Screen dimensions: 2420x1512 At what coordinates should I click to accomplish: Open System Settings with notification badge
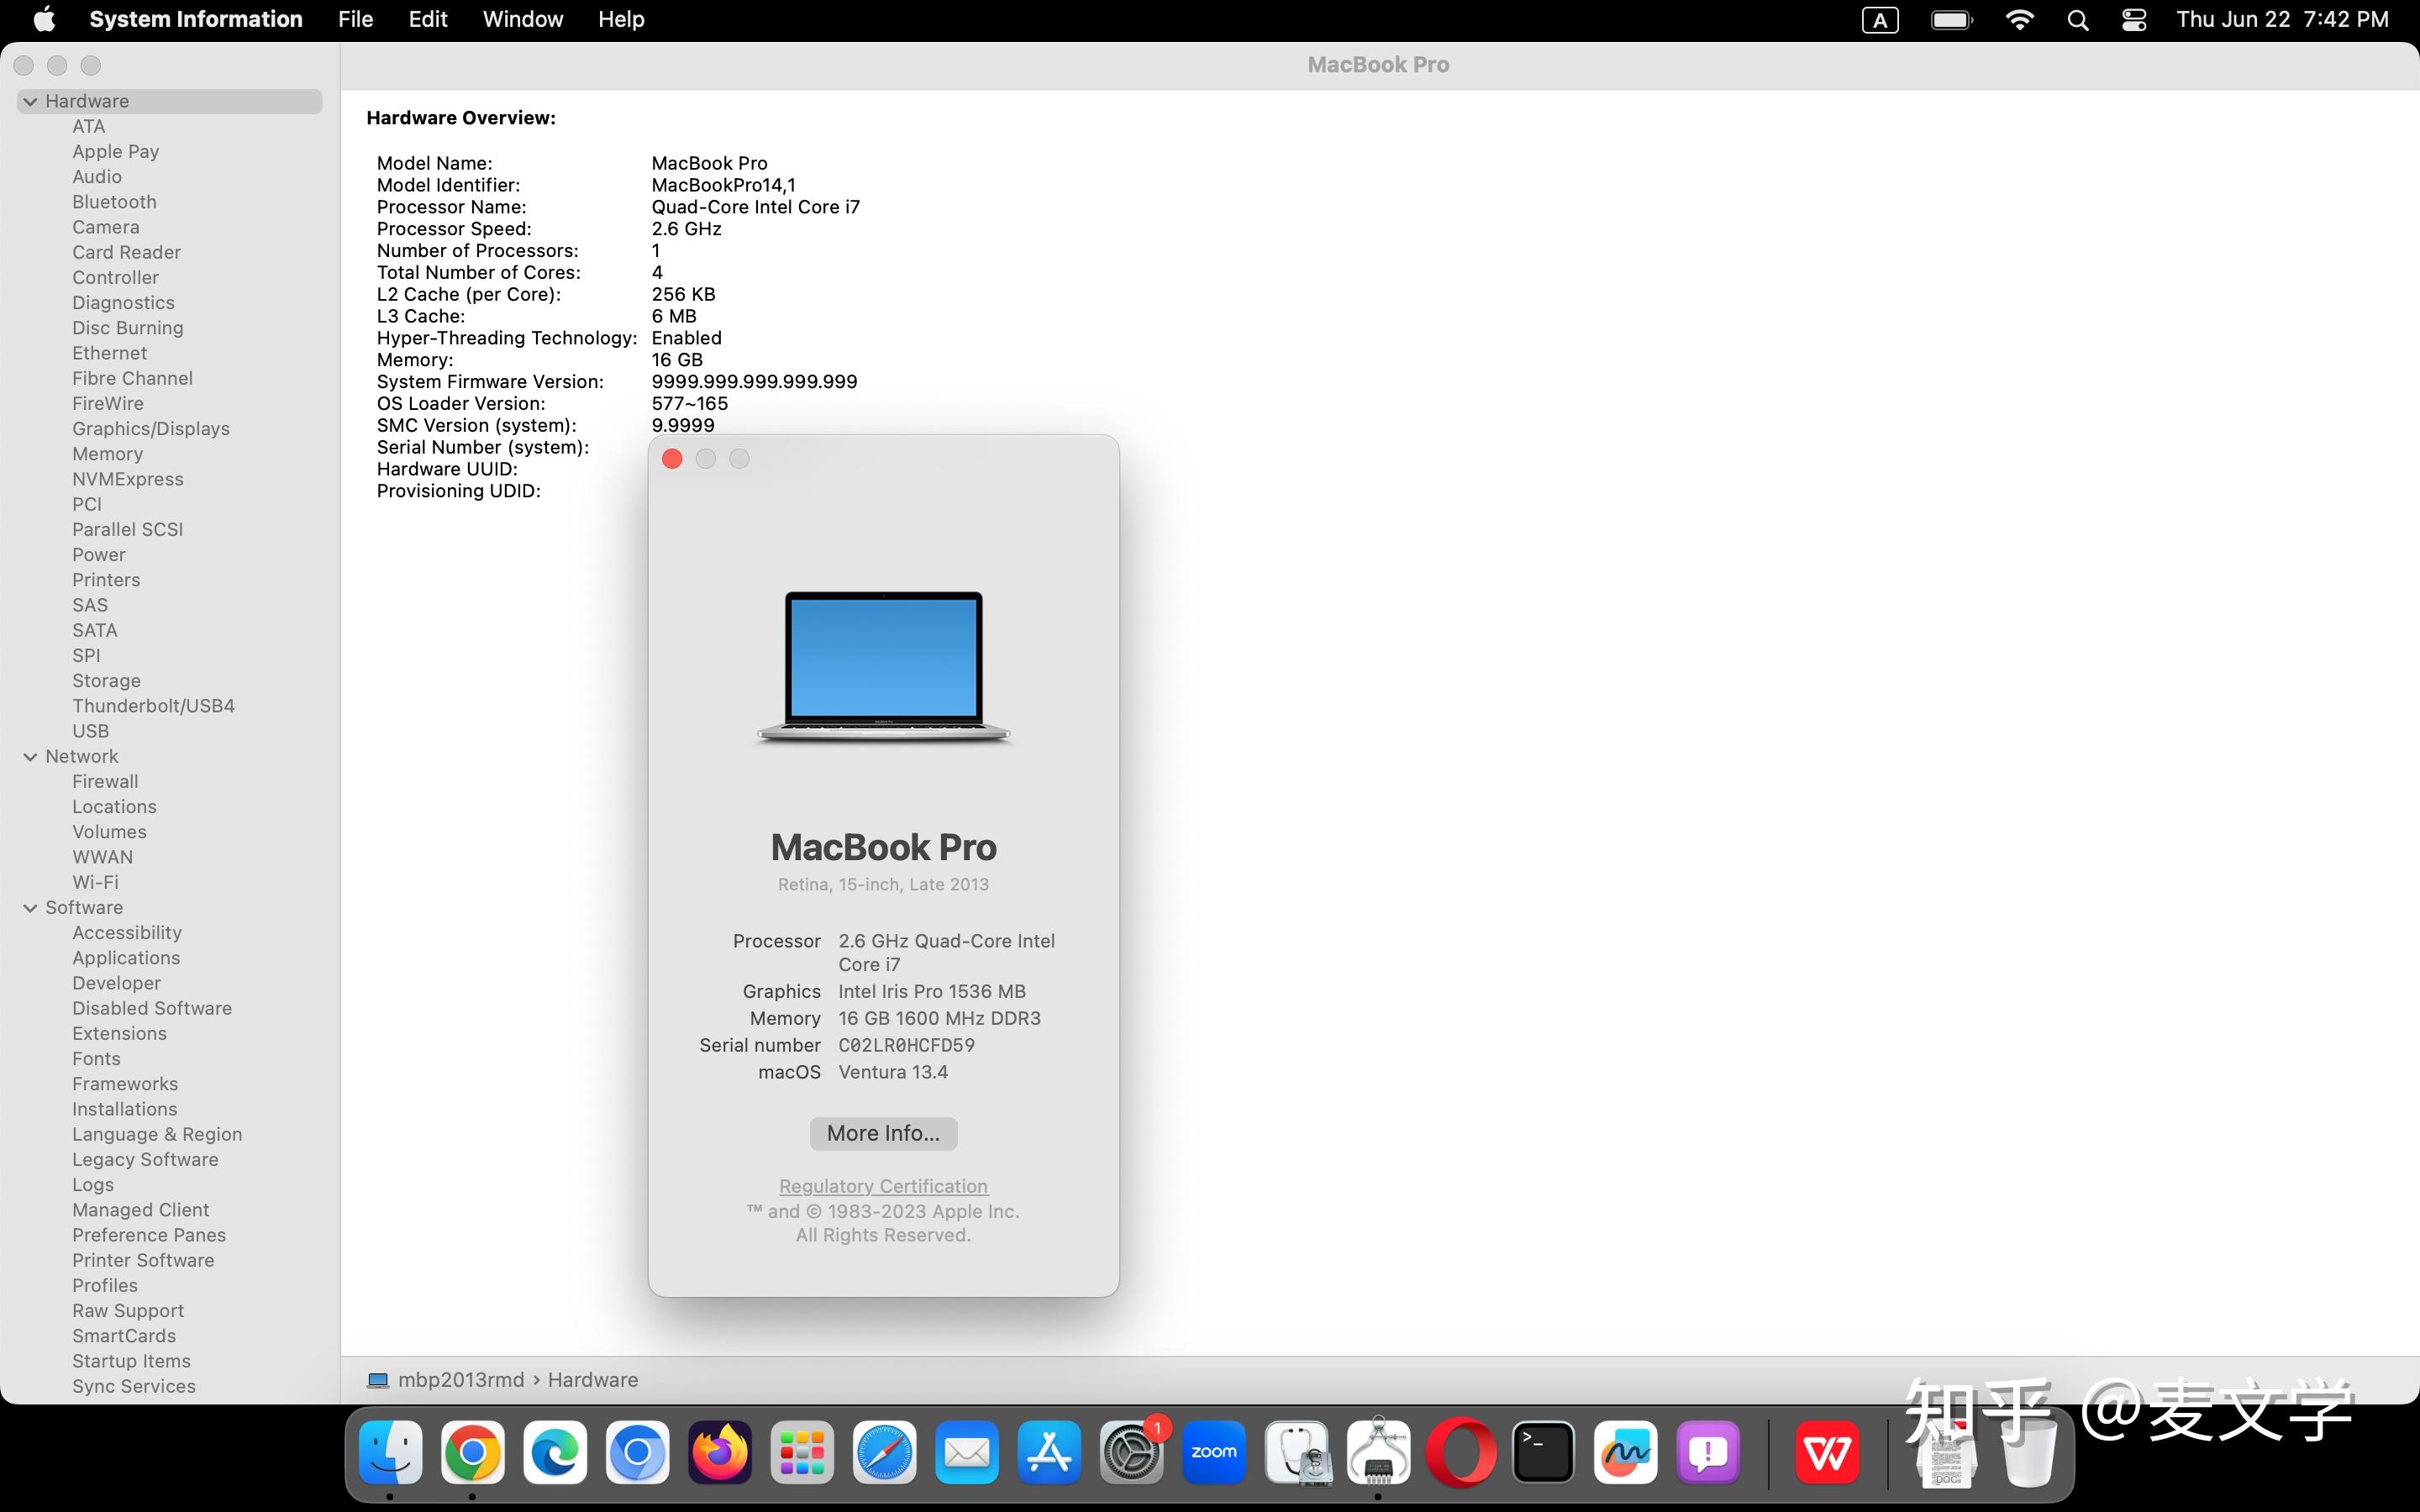click(1131, 1452)
